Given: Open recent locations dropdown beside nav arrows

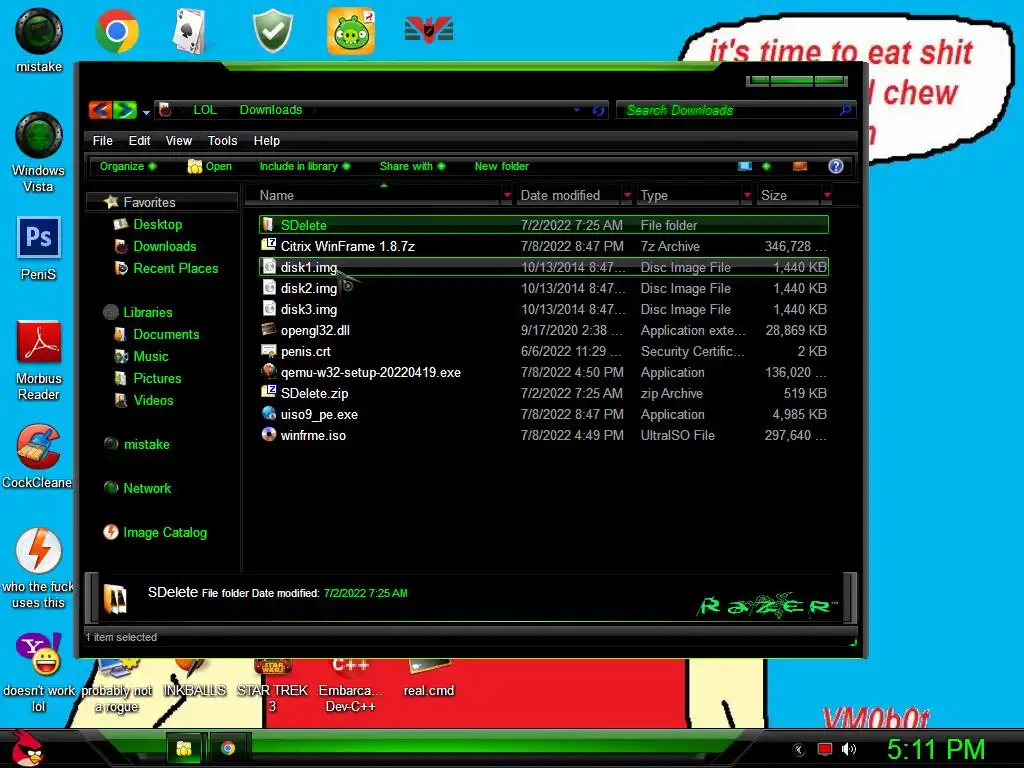Looking at the screenshot, I should (x=146, y=112).
